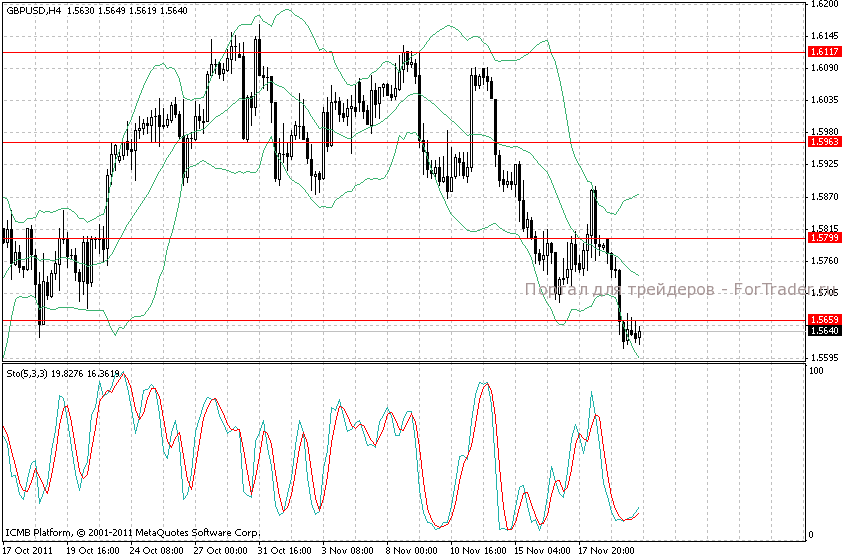843x558 pixels.
Task: Click the 31 Oct 16:00 time axis label
Action: click(x=283, y=550)
